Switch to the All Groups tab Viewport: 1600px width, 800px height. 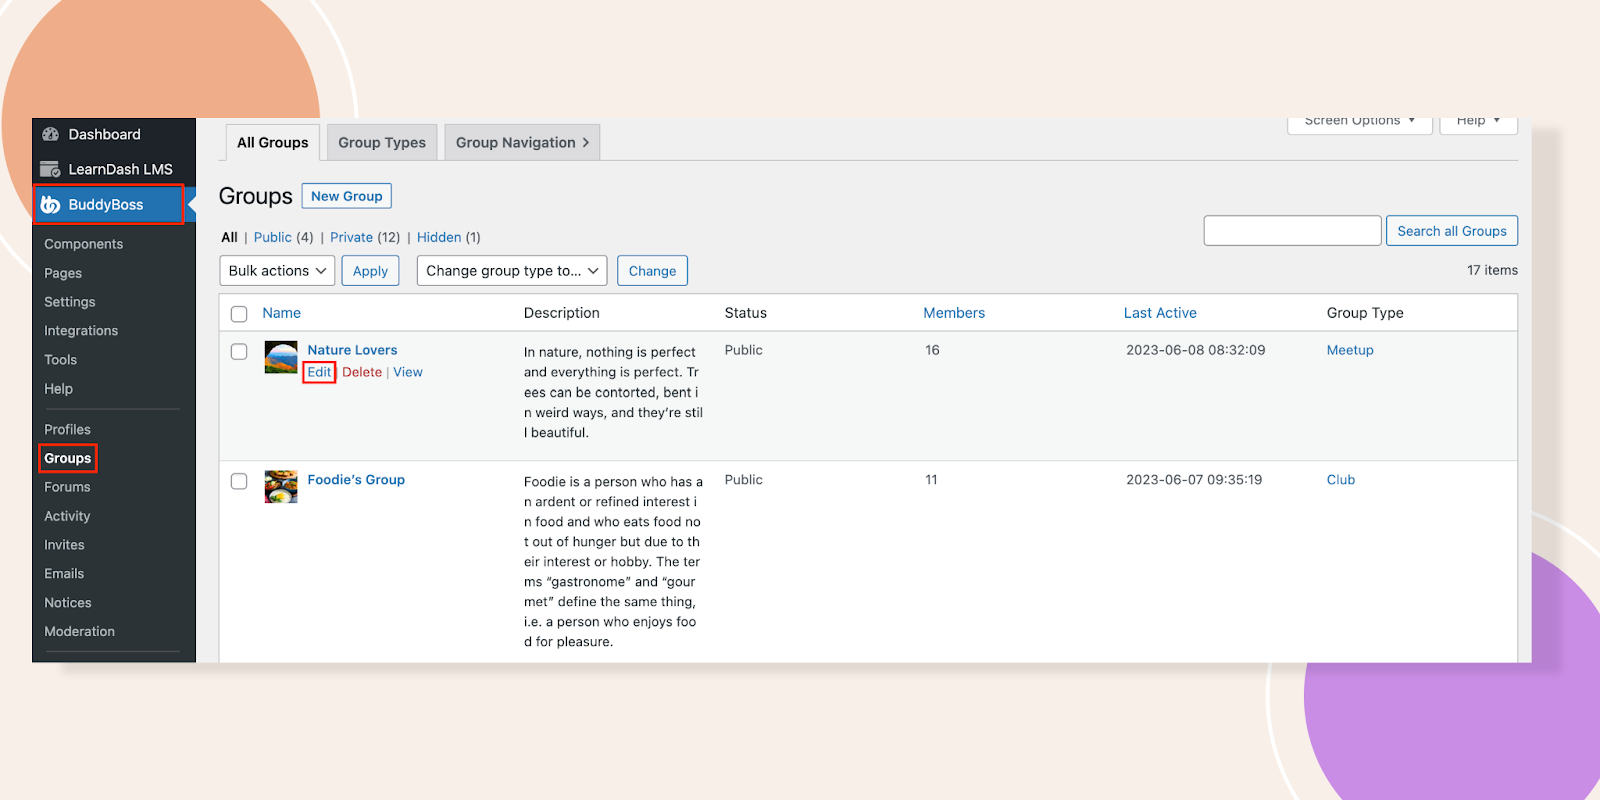(273, 142)
